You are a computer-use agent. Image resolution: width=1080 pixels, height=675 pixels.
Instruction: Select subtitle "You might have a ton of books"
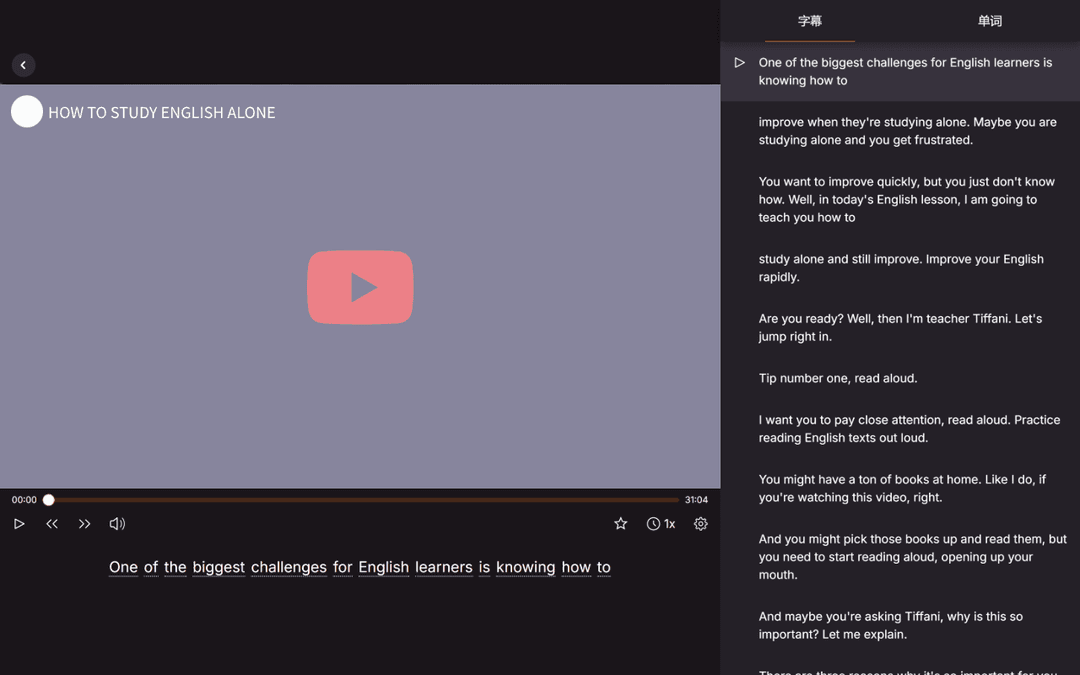tap(902, 488)
